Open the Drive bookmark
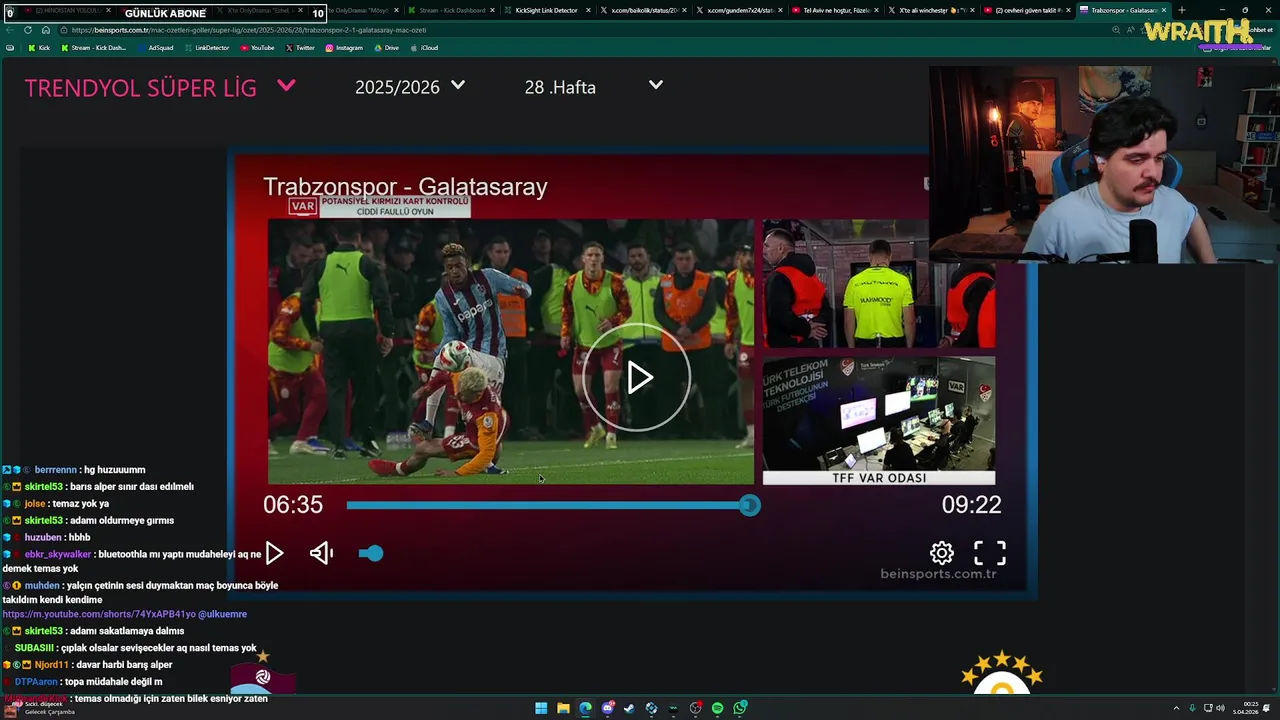The height and width of the screenshot is (720, 1280). 386,48
